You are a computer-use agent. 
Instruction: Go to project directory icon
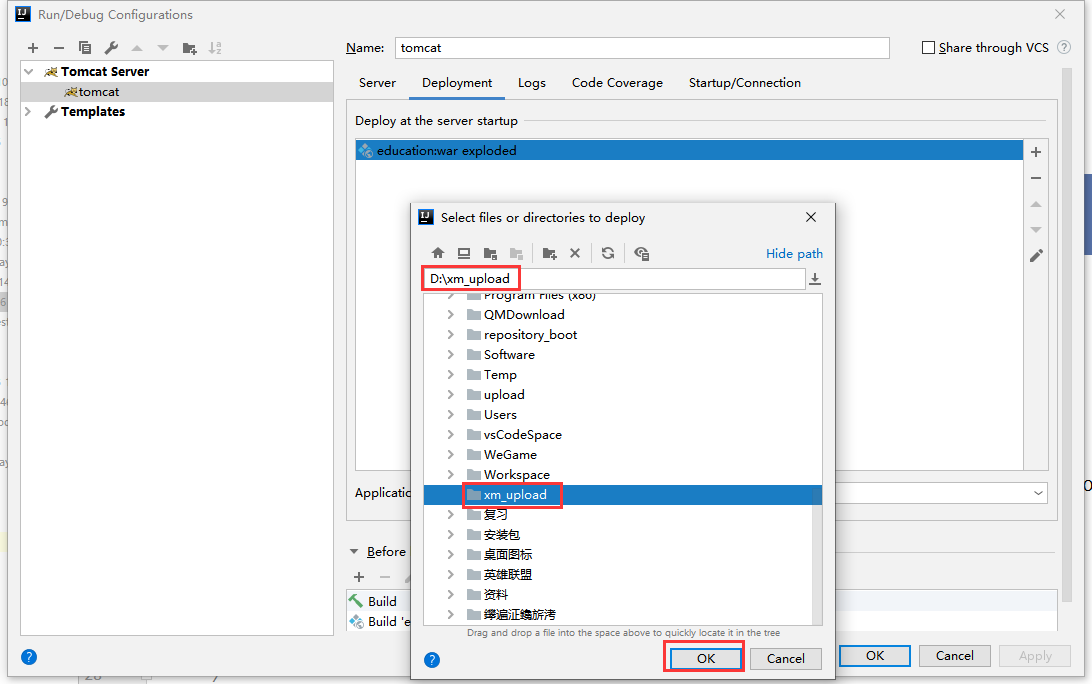pyautogui.click(x=490, y=253)
